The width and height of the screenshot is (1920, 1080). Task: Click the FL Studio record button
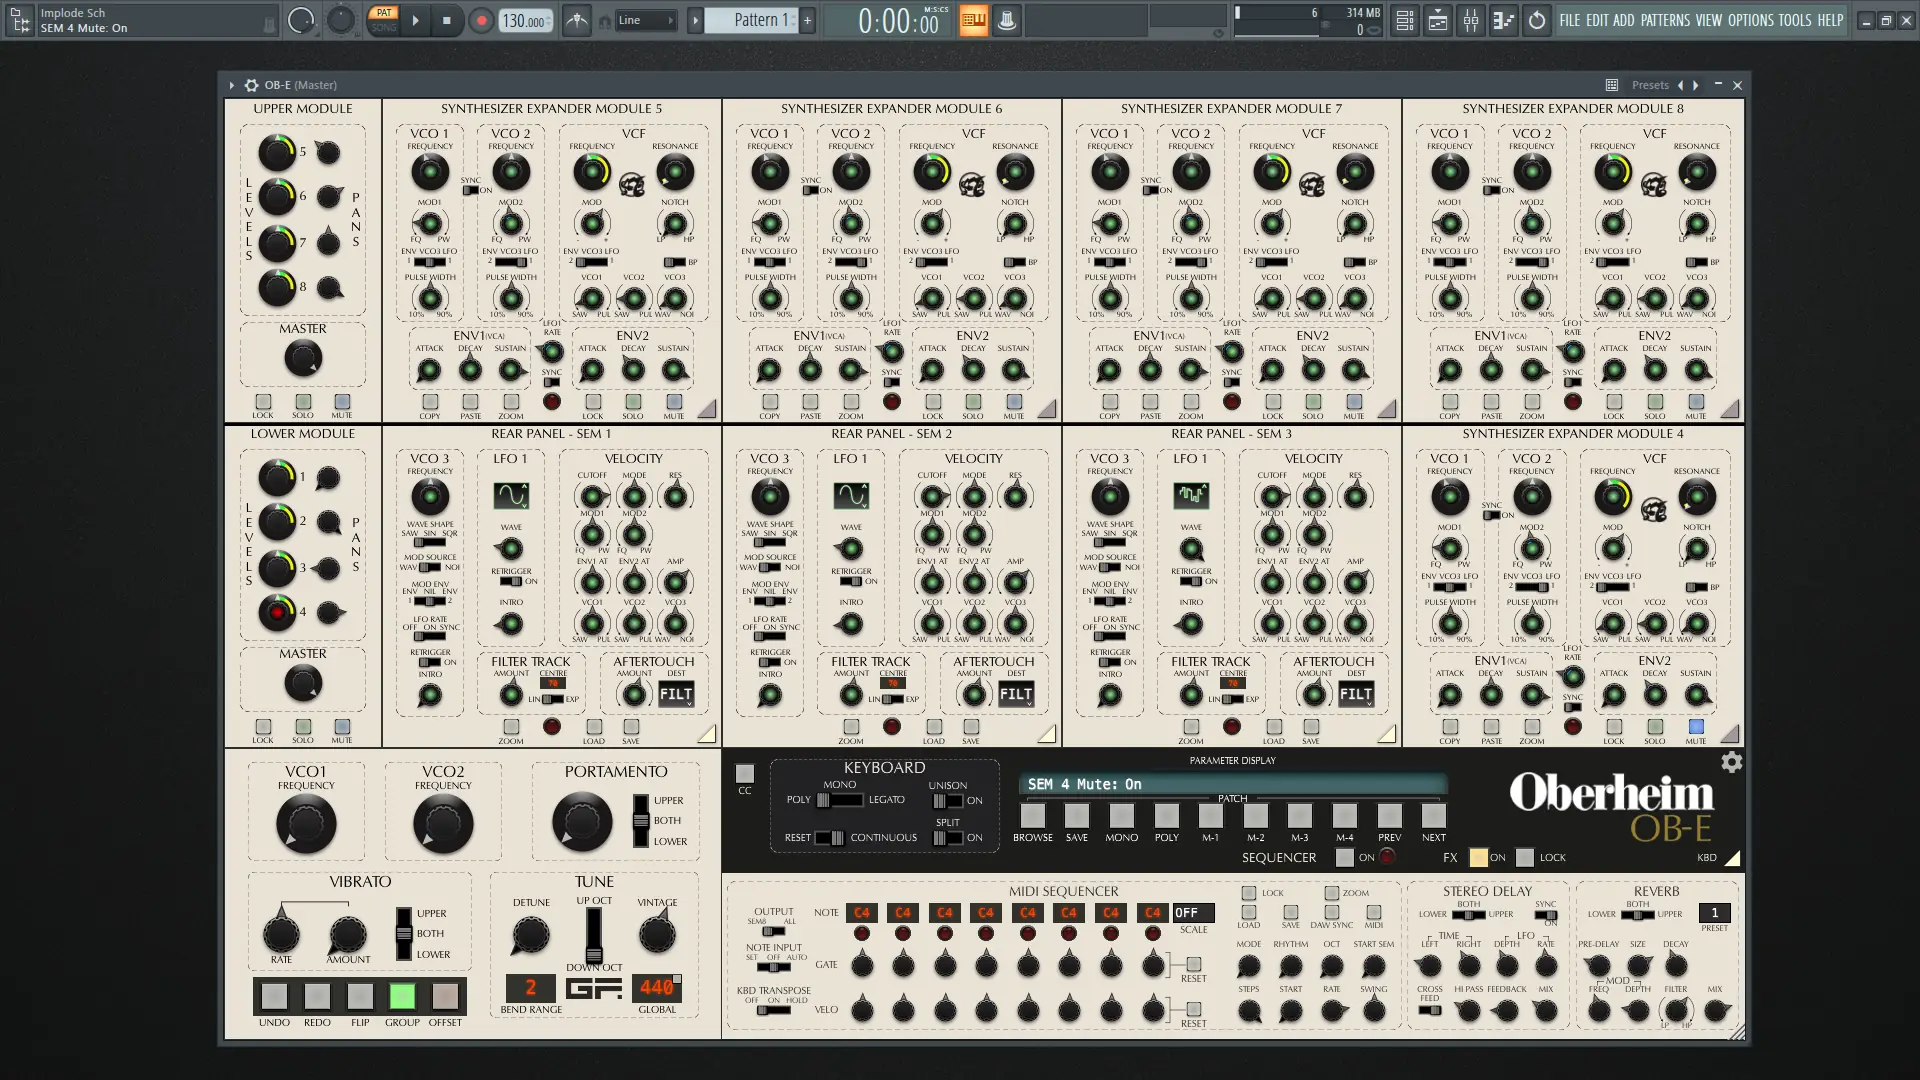(x=481, y=20)
